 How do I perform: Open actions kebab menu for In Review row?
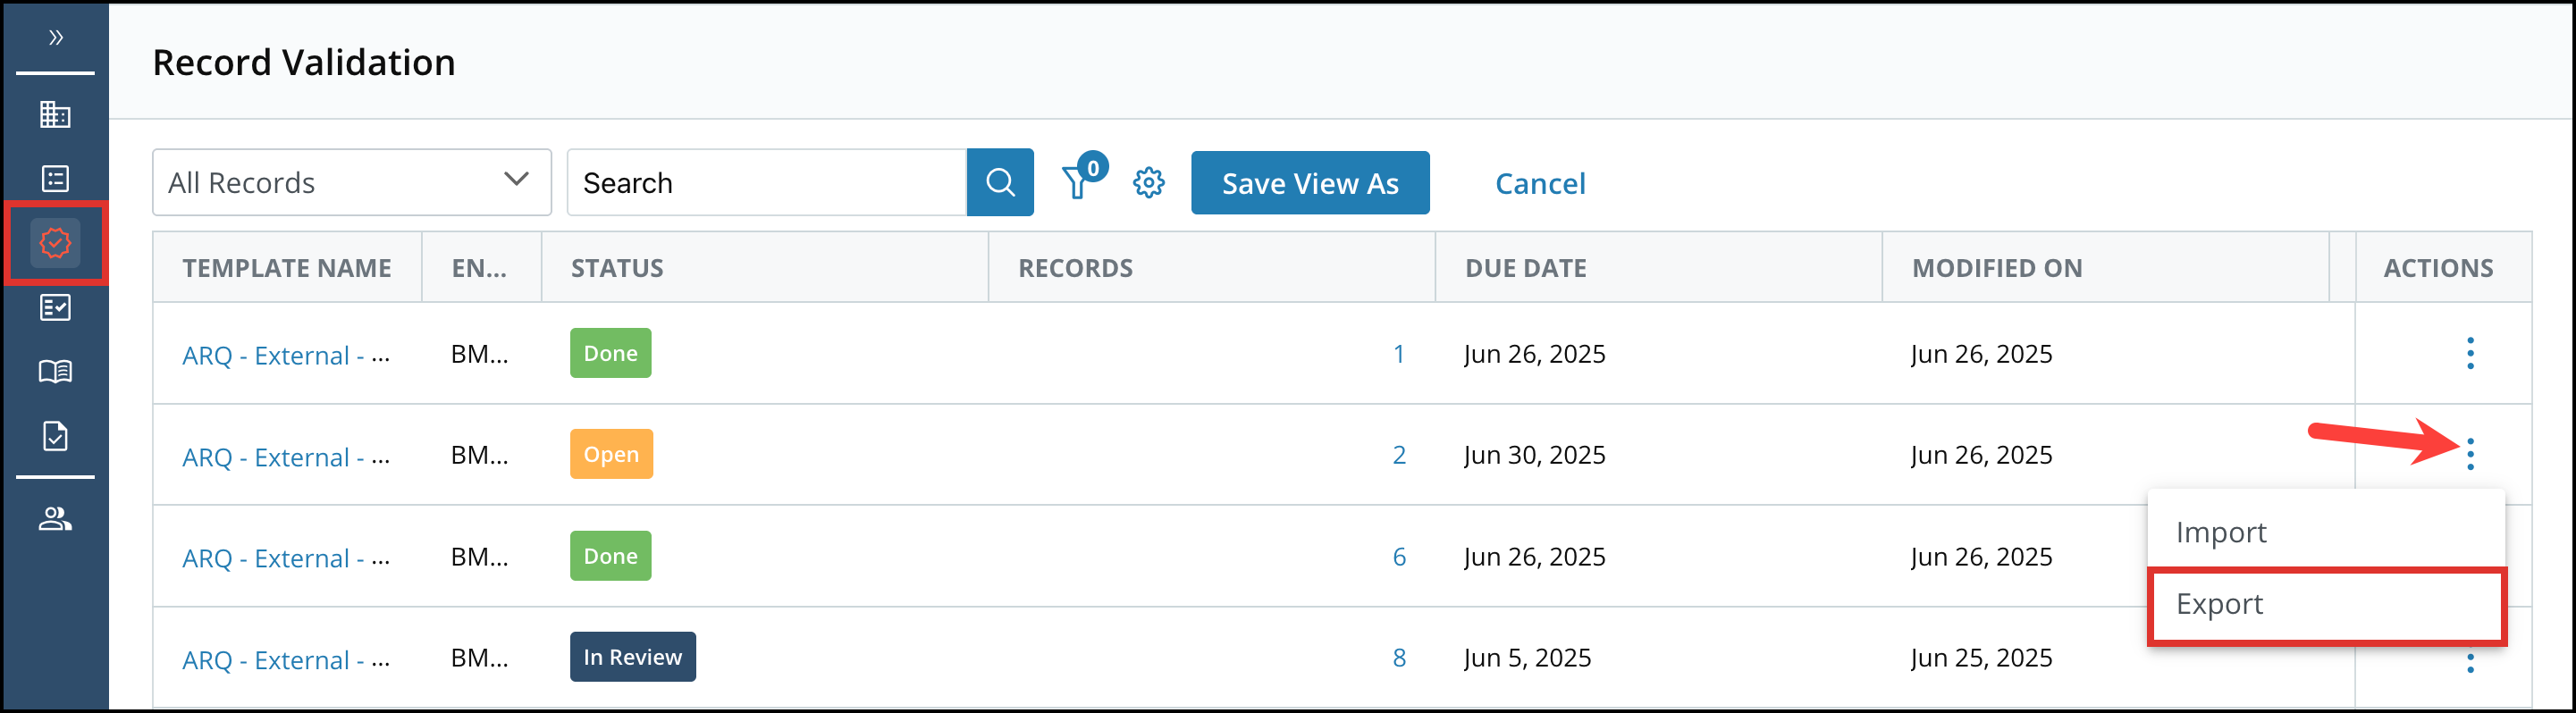2470,663
